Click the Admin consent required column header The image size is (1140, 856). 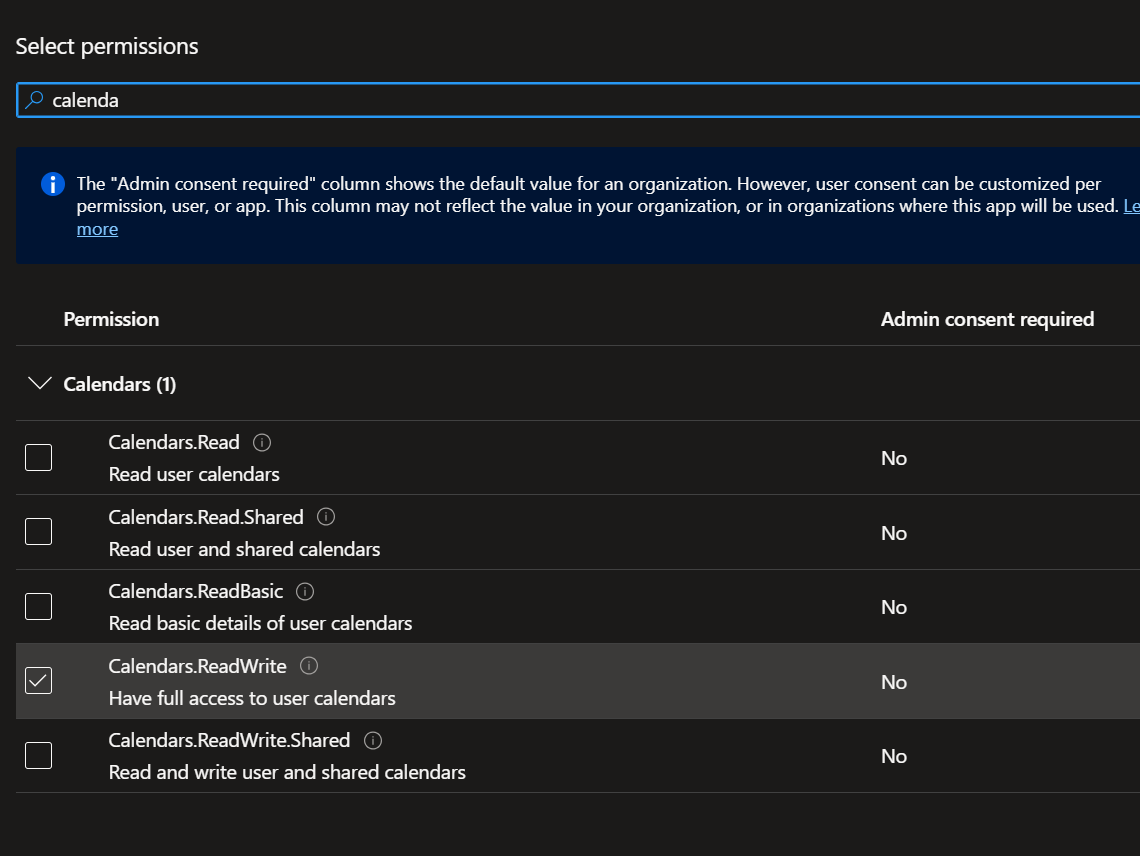[987, 319]
